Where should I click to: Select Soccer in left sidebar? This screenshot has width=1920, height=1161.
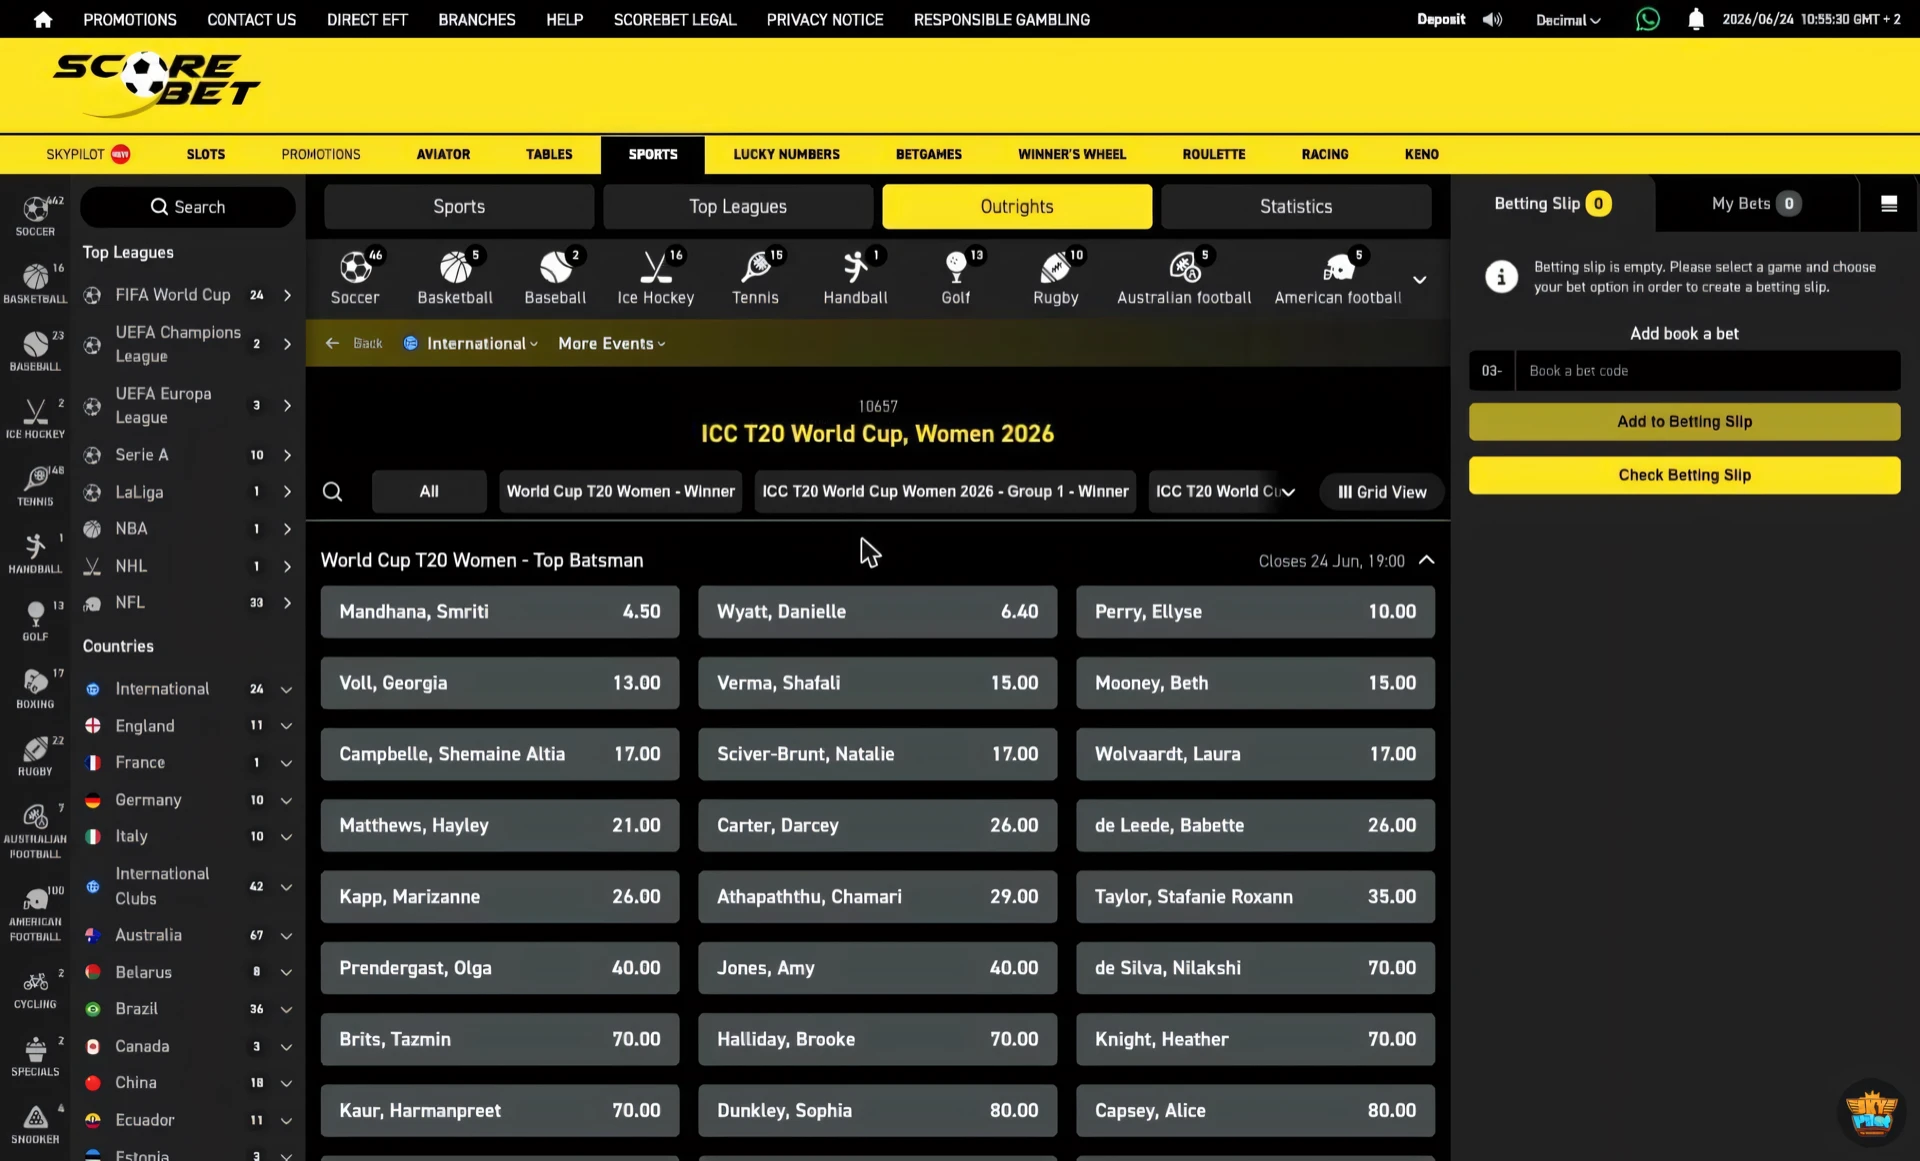[35, 216]
